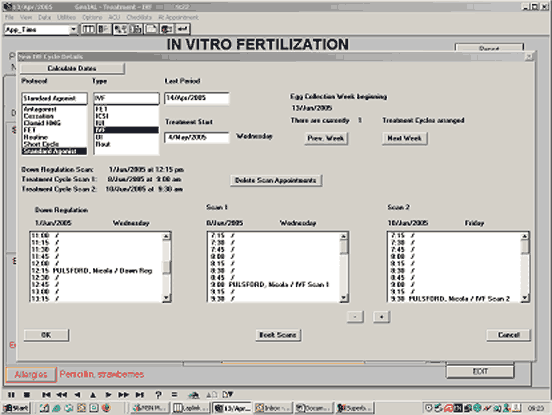
Task: Click the Type text field showing IVF
Action: [126, 99]
